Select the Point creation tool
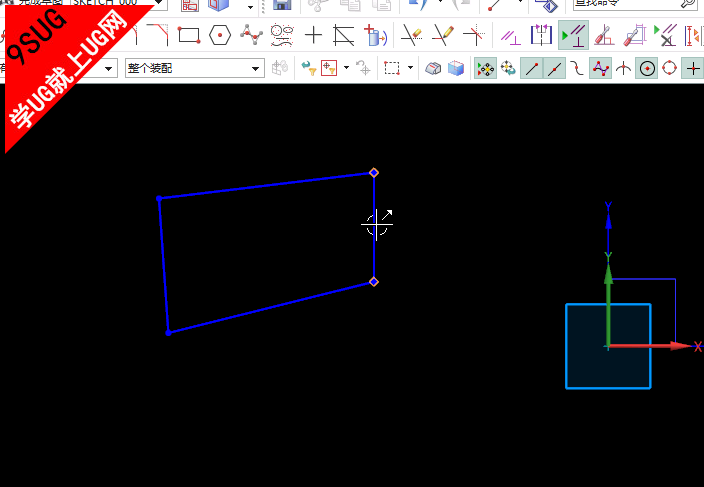 click(x=313, y=35)
